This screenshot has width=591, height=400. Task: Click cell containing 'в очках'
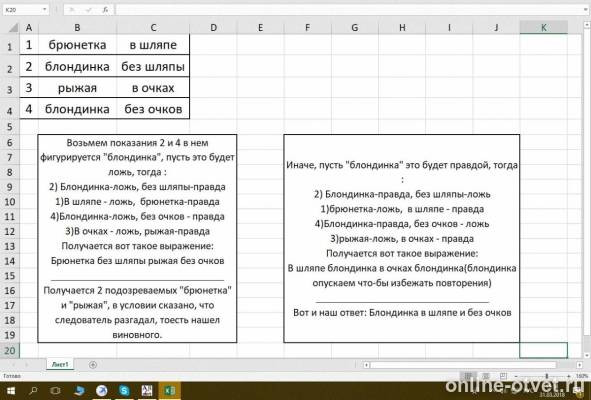pos(153,88)
